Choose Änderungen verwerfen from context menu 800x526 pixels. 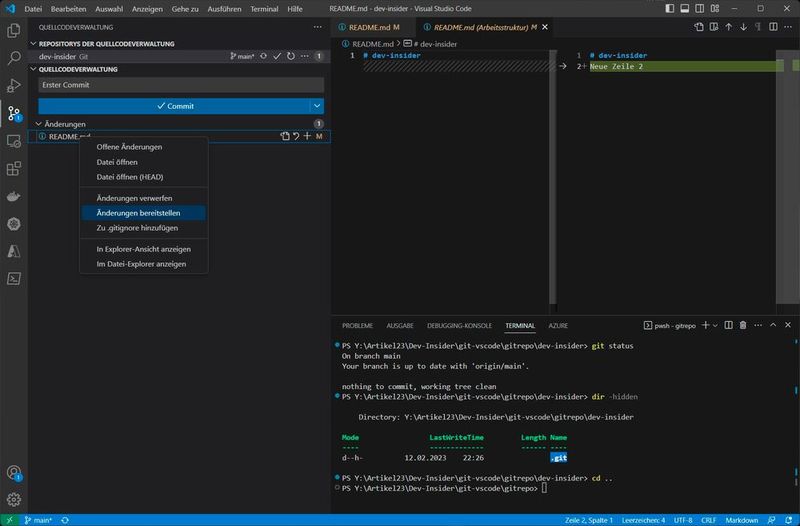tap(143, 198)
